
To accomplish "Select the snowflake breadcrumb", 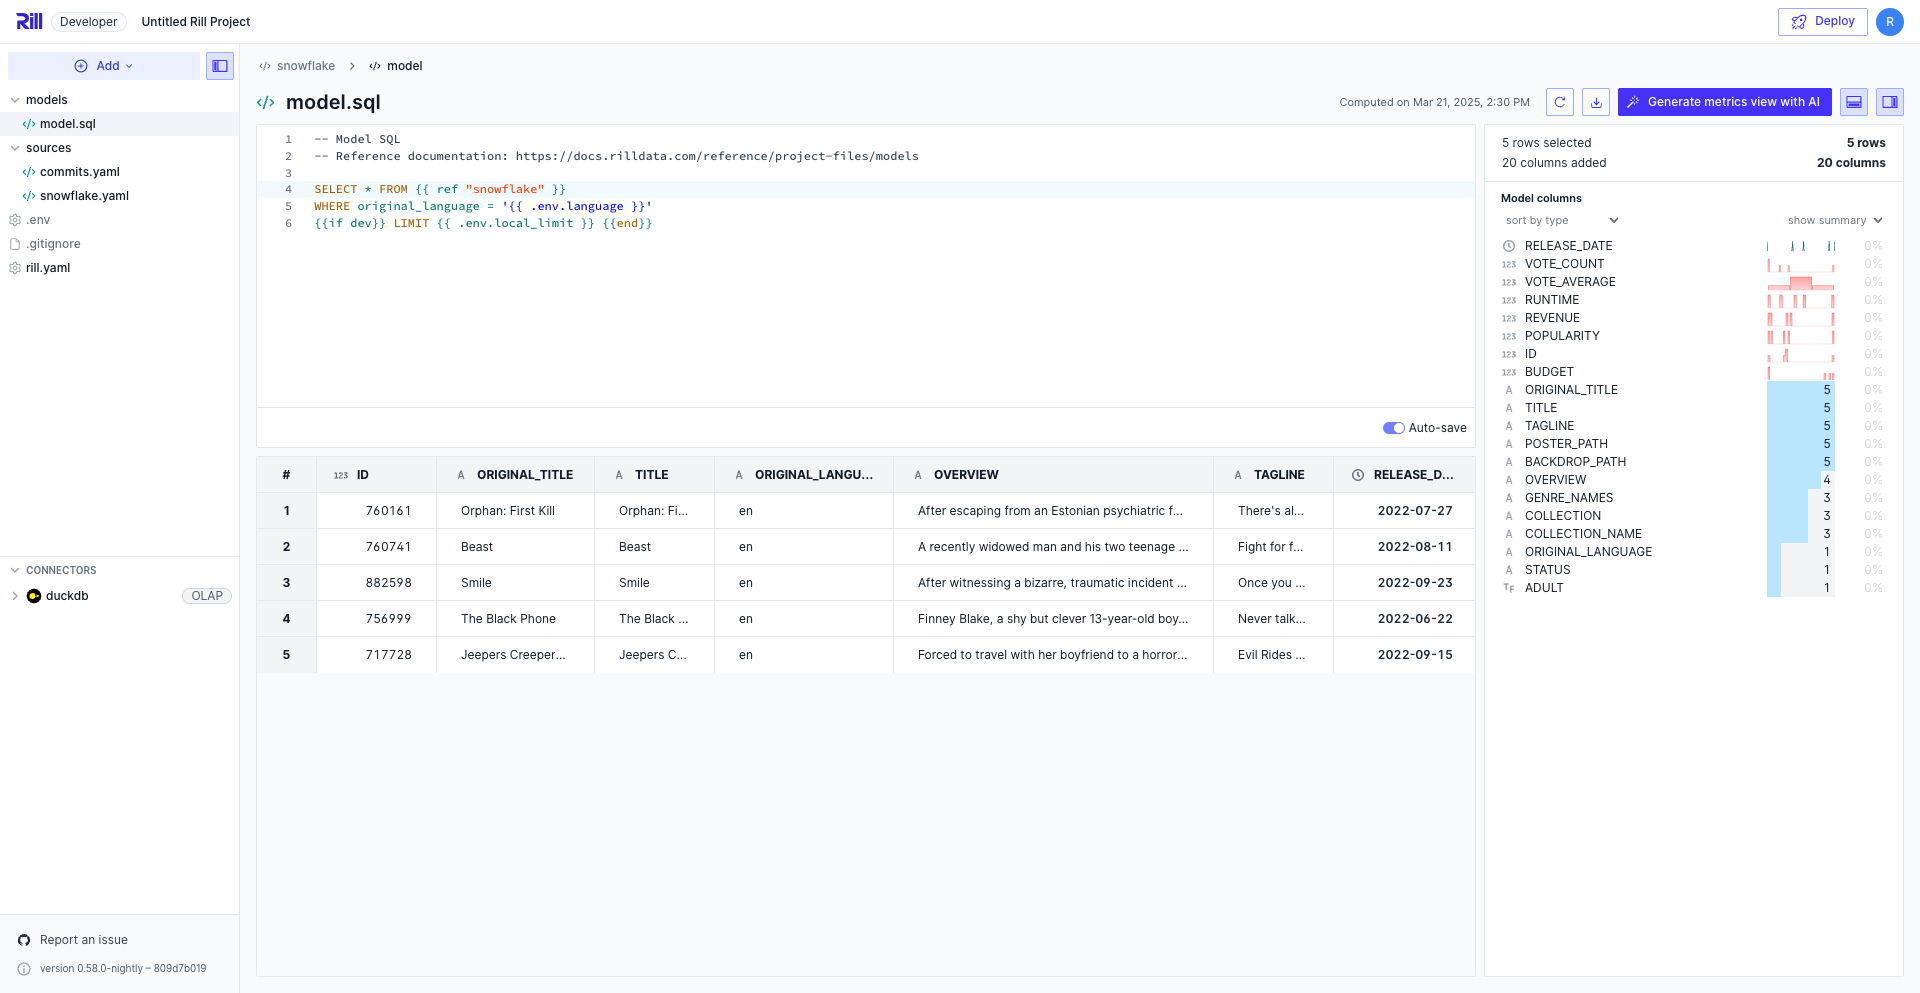I will (x=305, y=66).
